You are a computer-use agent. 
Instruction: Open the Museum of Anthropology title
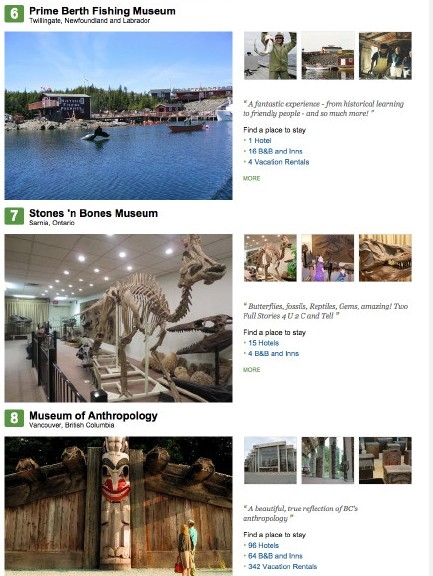pyautogui.click(x=93, y=416)
